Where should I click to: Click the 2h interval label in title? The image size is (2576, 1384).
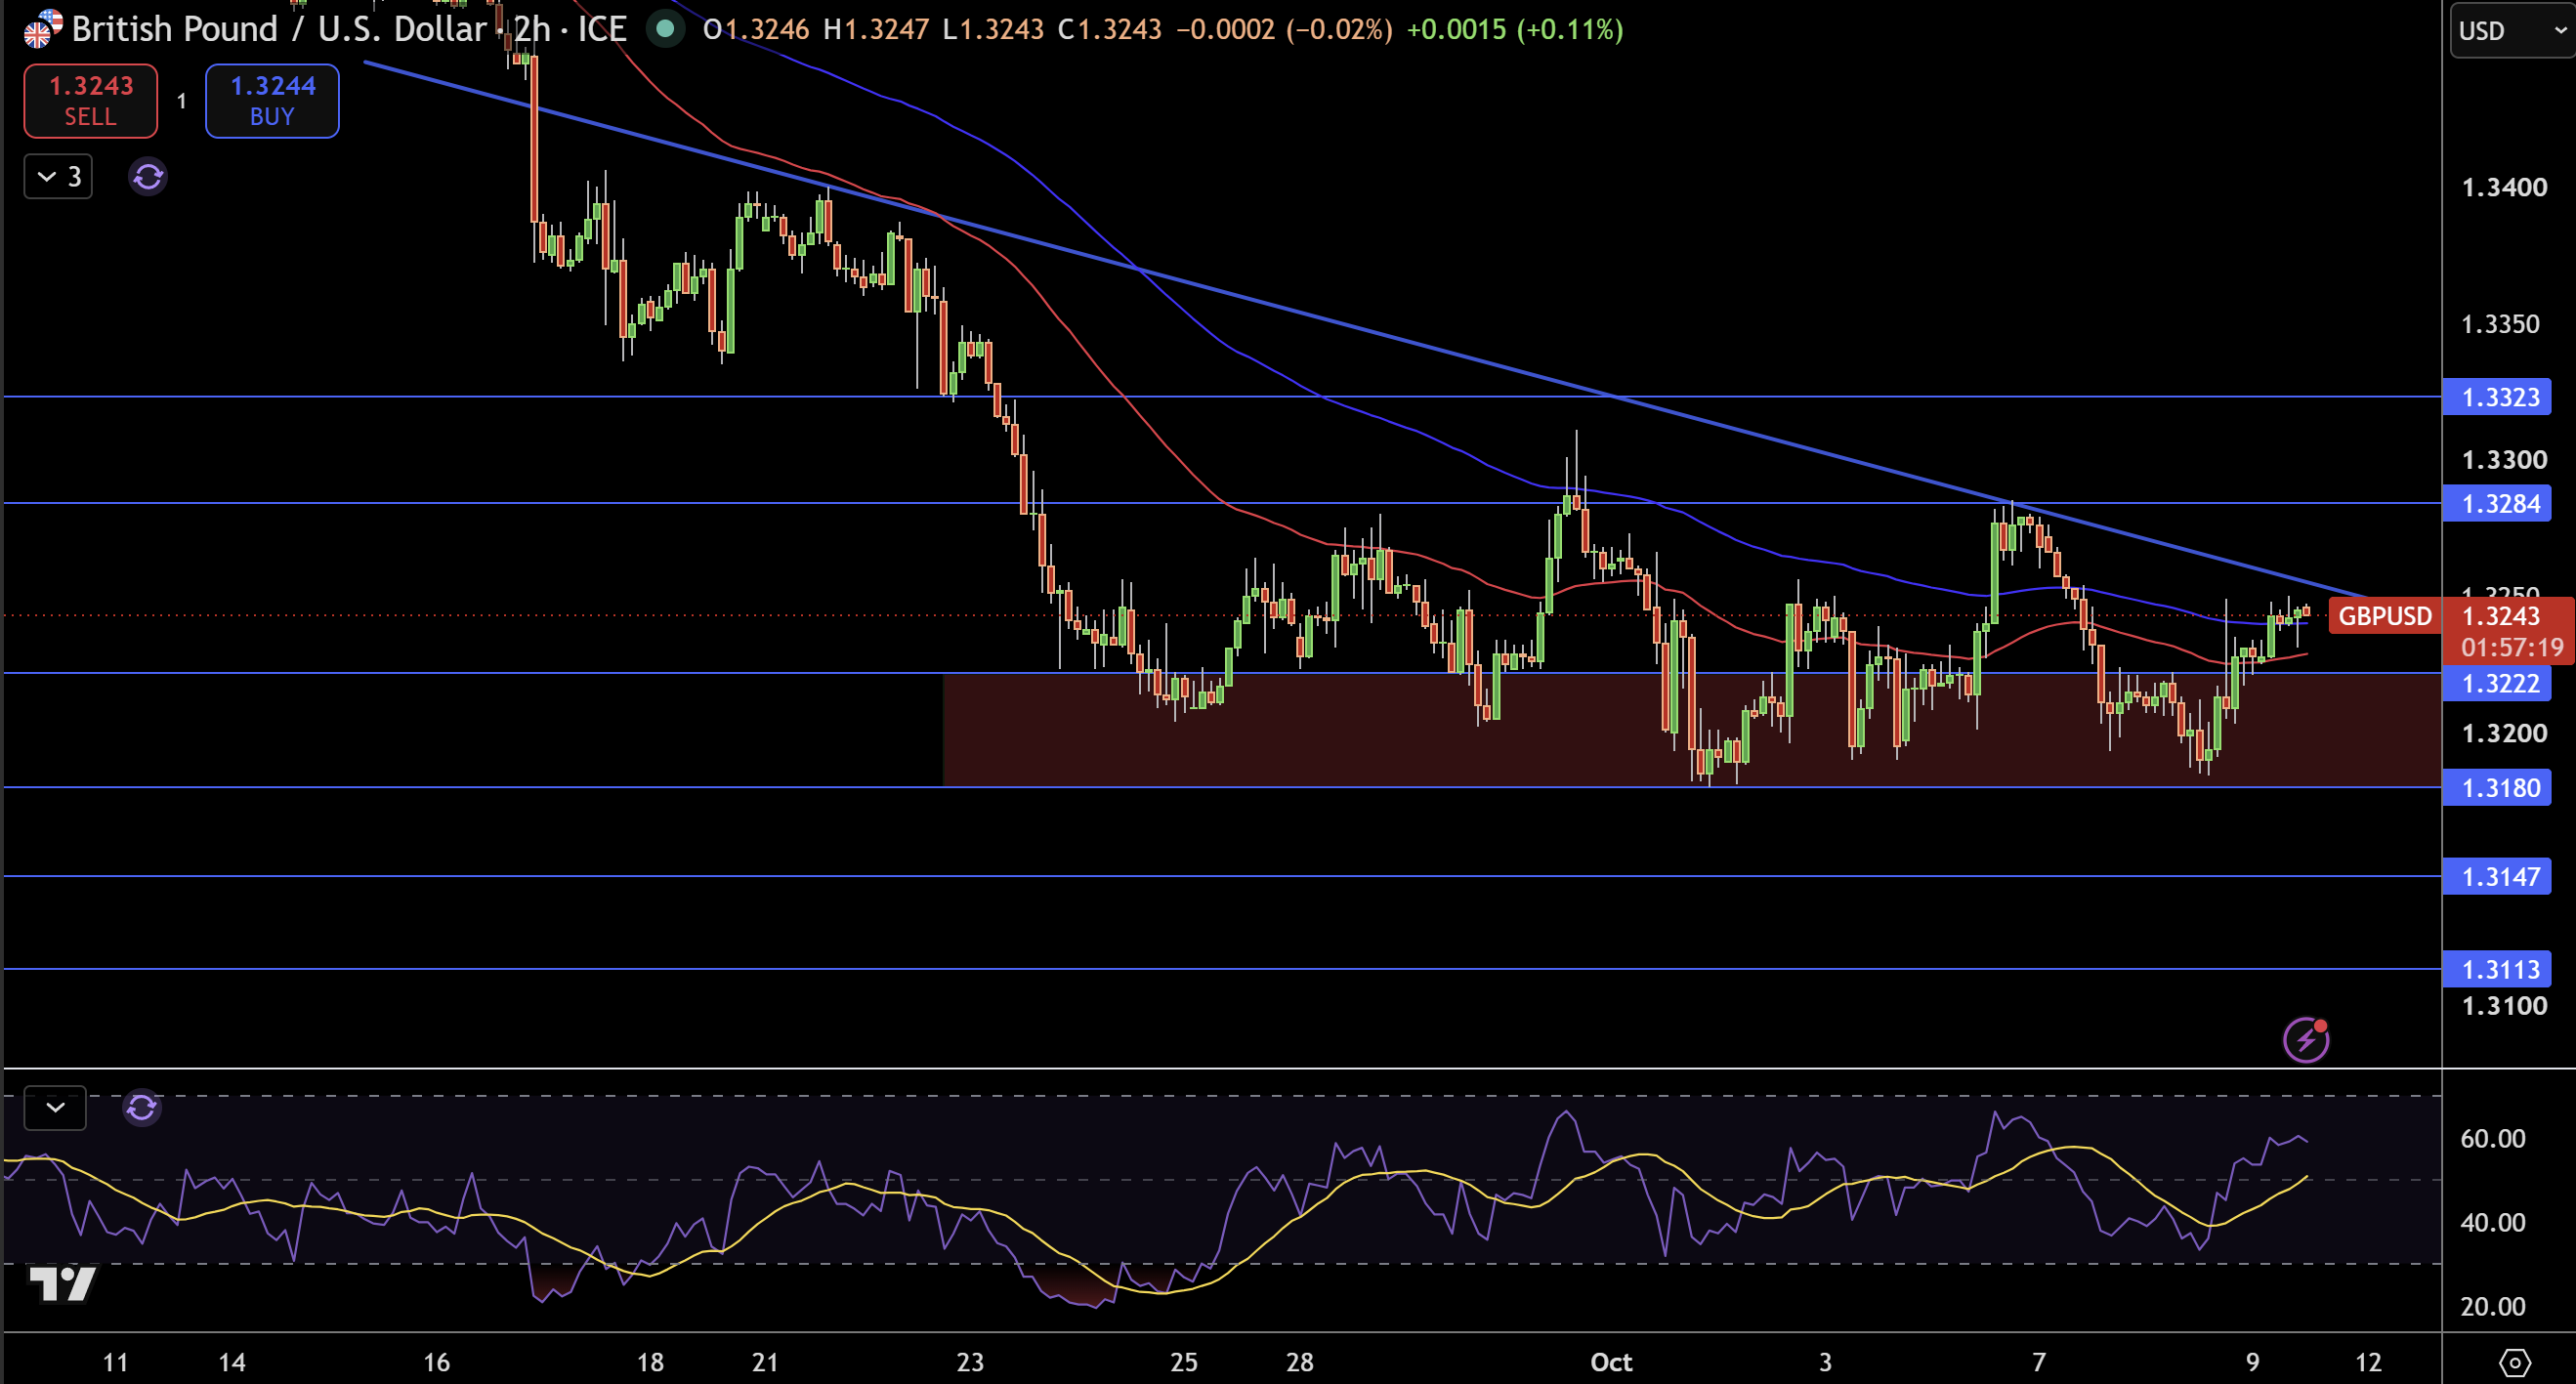[532, 29]
